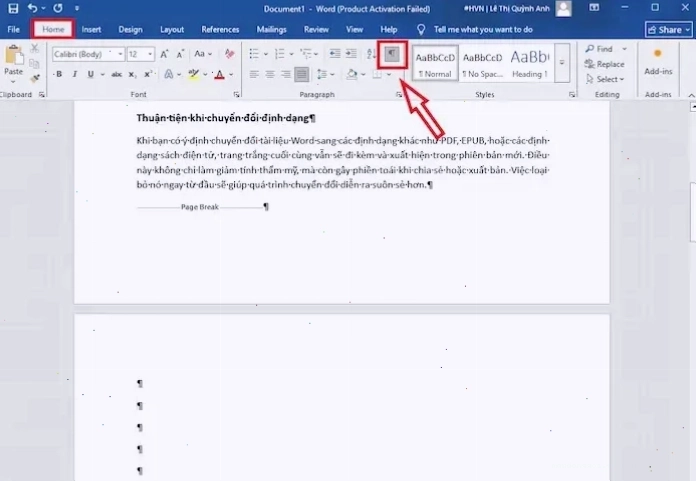The width and height of the screenshot is (696, 482).
Task: Click the Sort A-Z icon
Action: click(371, 54)
